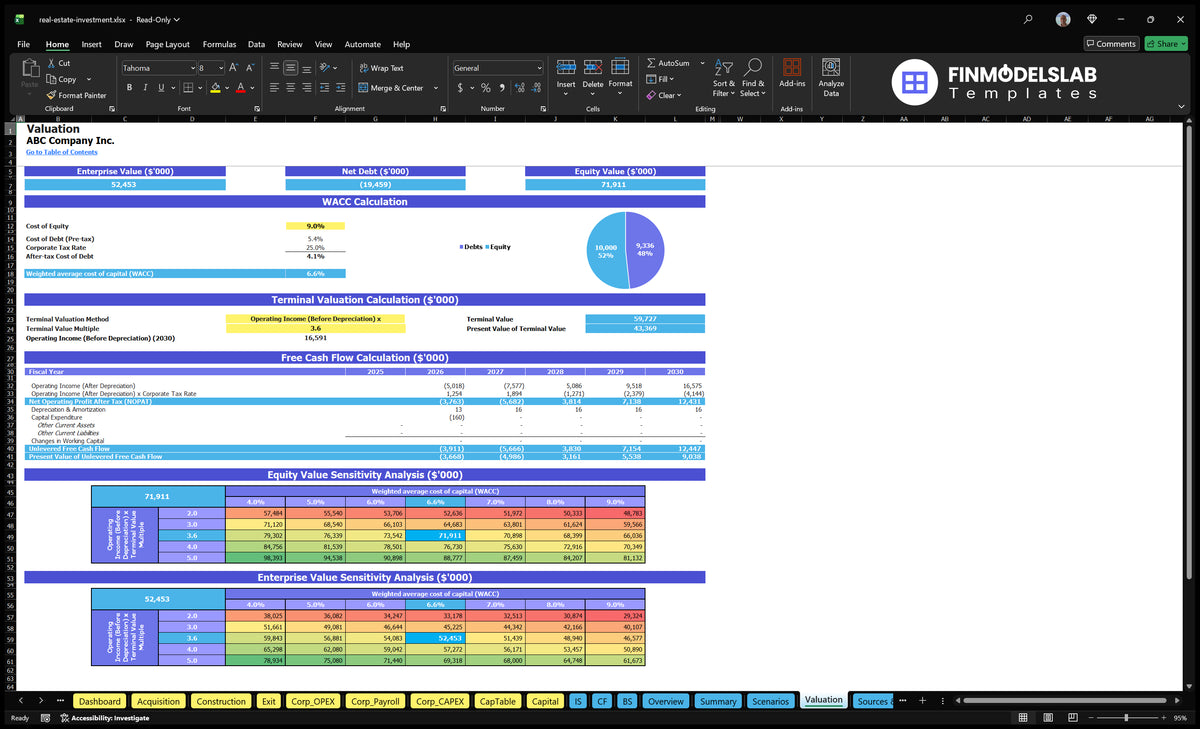Toggle Center horizontal alignment
The height and width of the screenshot is (729, 1200).
(x=290, y=88)
